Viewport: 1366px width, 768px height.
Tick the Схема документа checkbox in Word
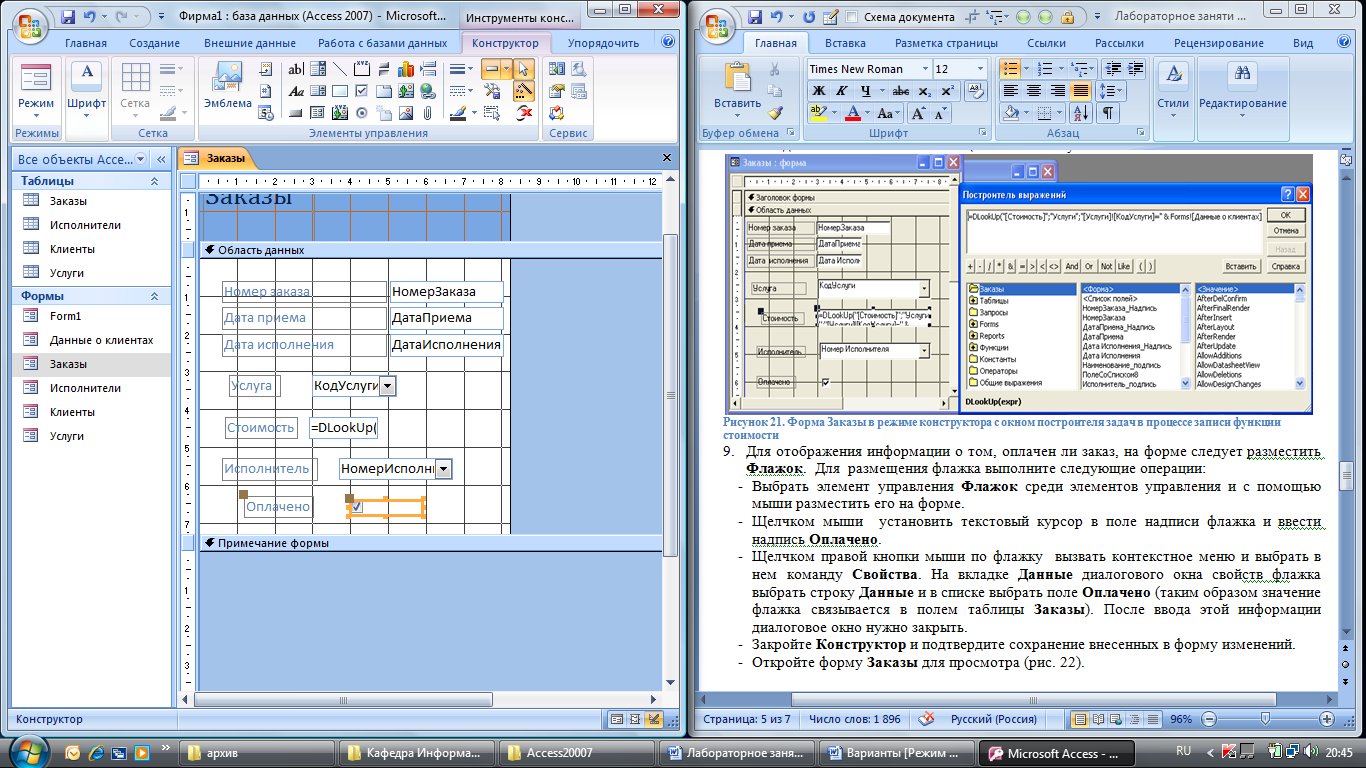click(x=852, y=17)
